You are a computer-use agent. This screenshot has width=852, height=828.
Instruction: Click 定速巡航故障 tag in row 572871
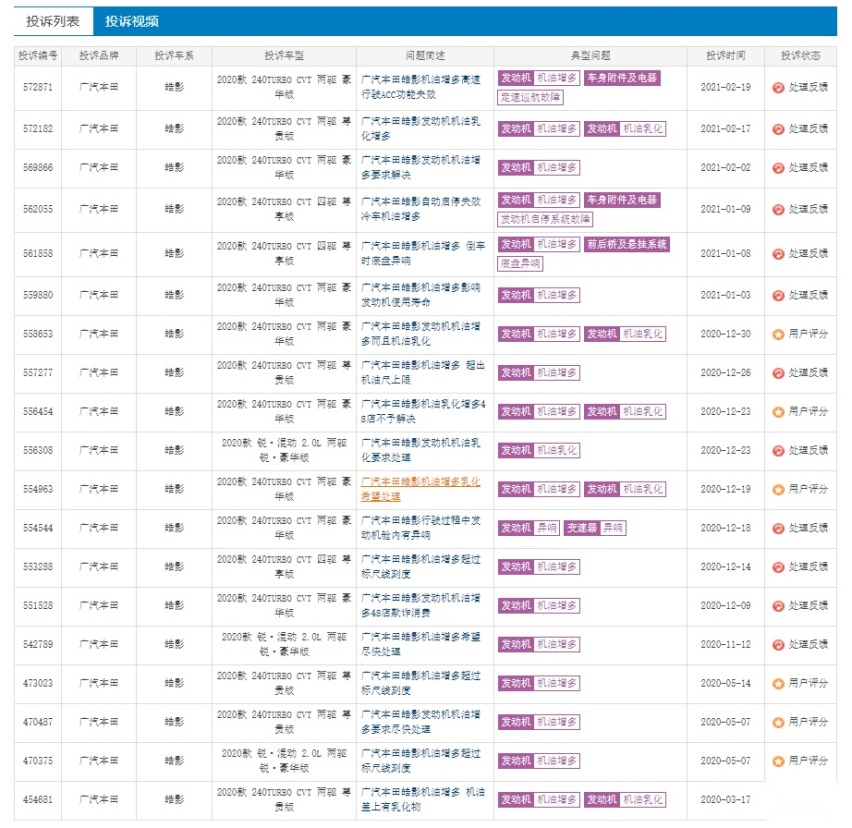click(x=530, y=97)
